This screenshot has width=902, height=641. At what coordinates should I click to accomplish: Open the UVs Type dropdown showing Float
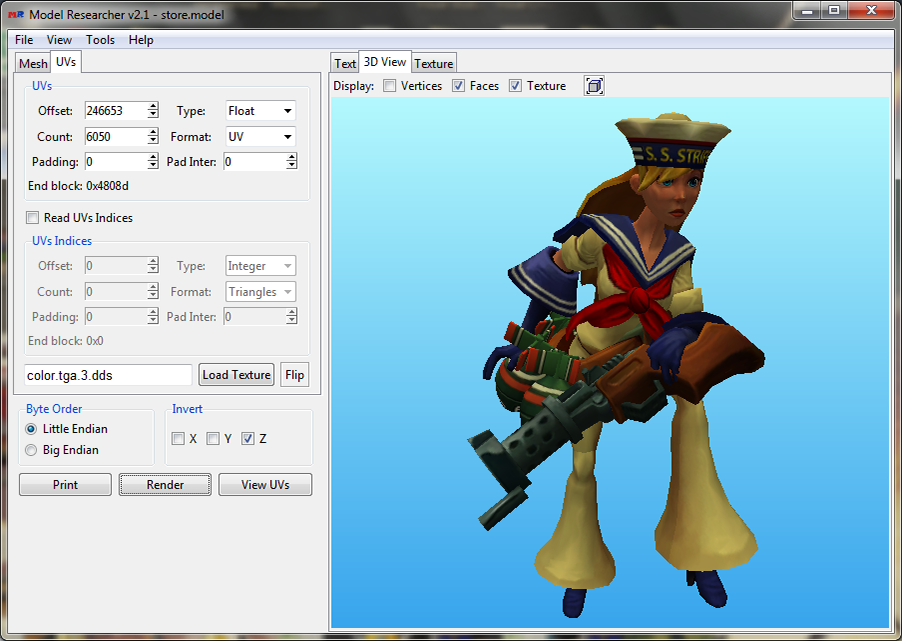click(x=261, y=110)
